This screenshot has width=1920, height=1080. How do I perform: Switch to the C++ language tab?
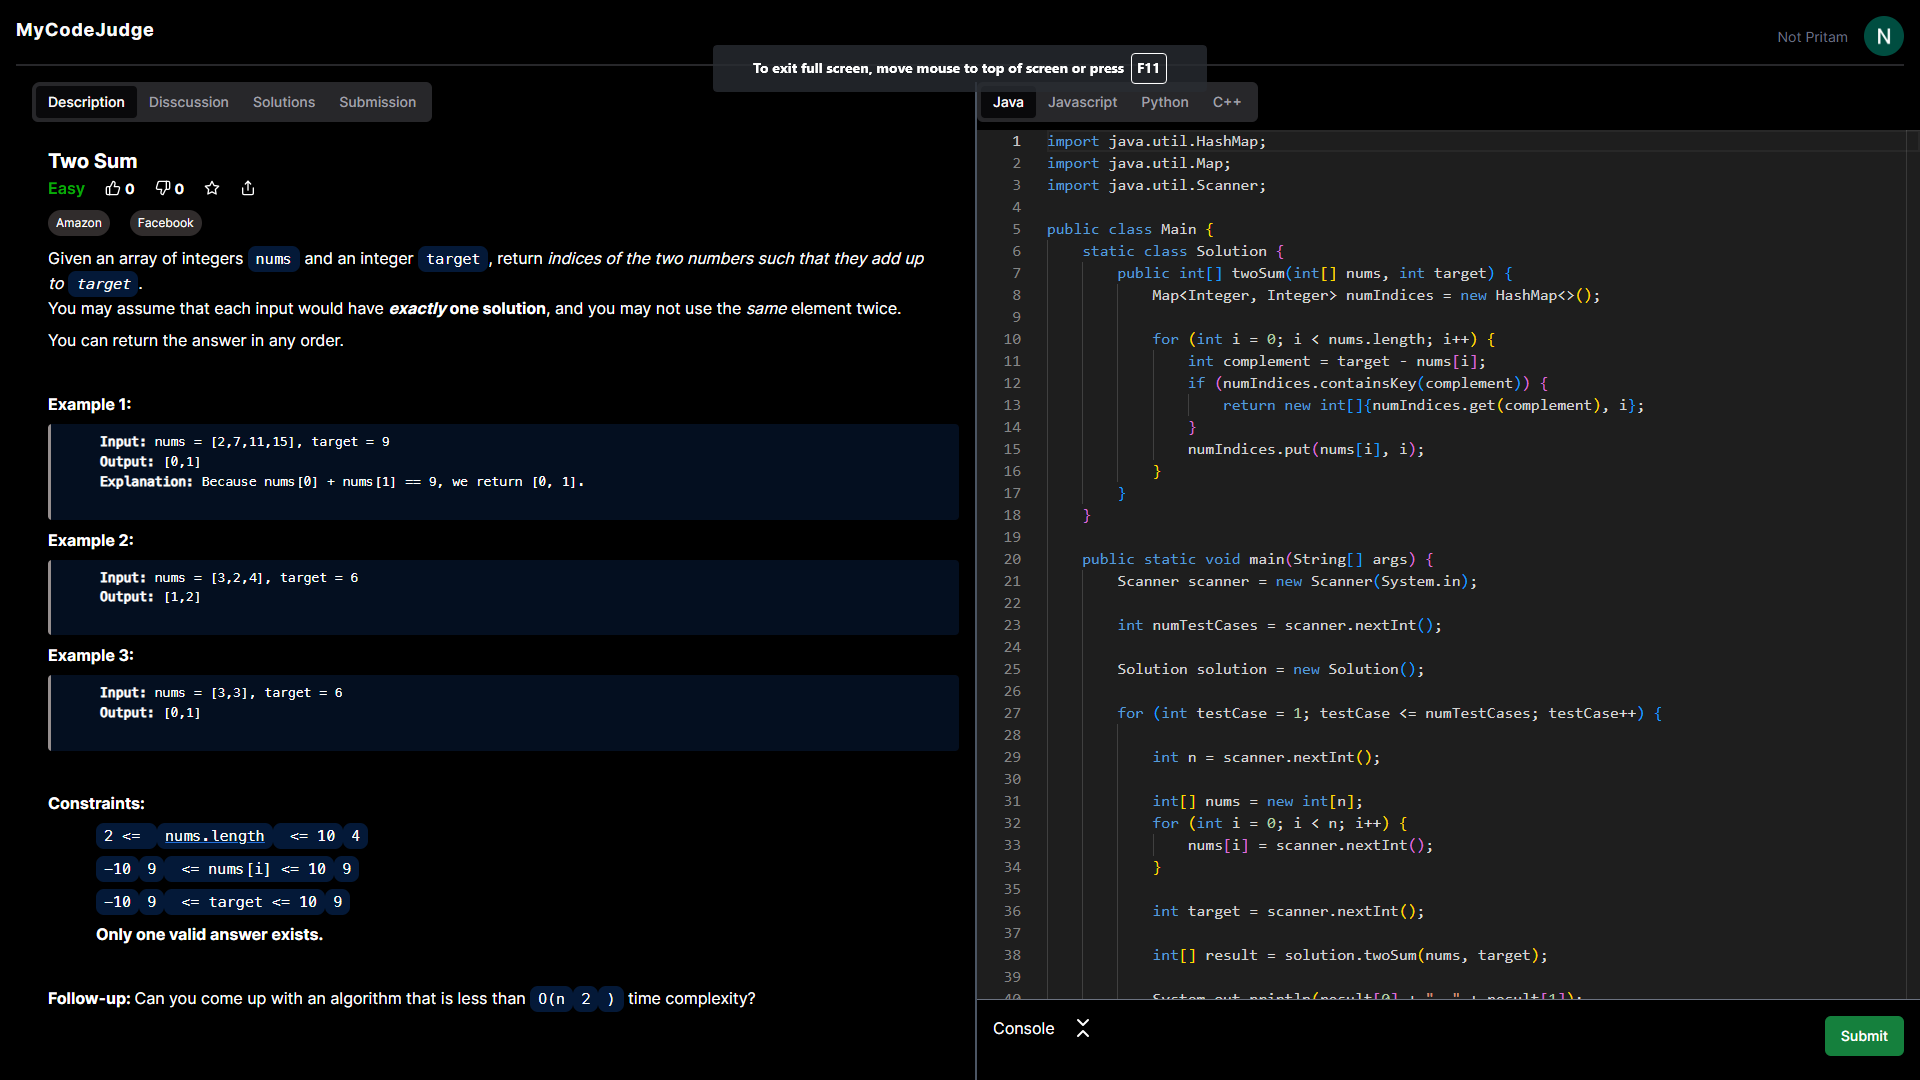coord(1225,102)
